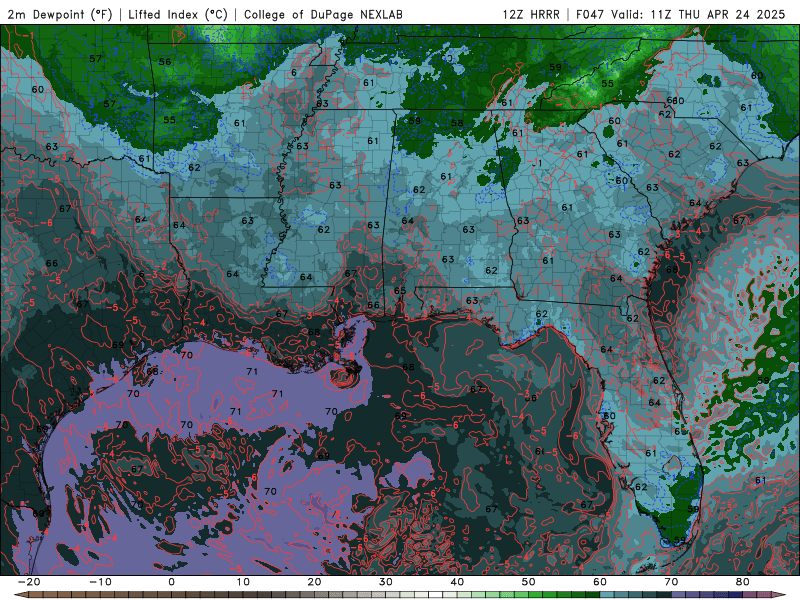
Task: Click the 0 label on the color scale
Action: (x=171, y=582)
